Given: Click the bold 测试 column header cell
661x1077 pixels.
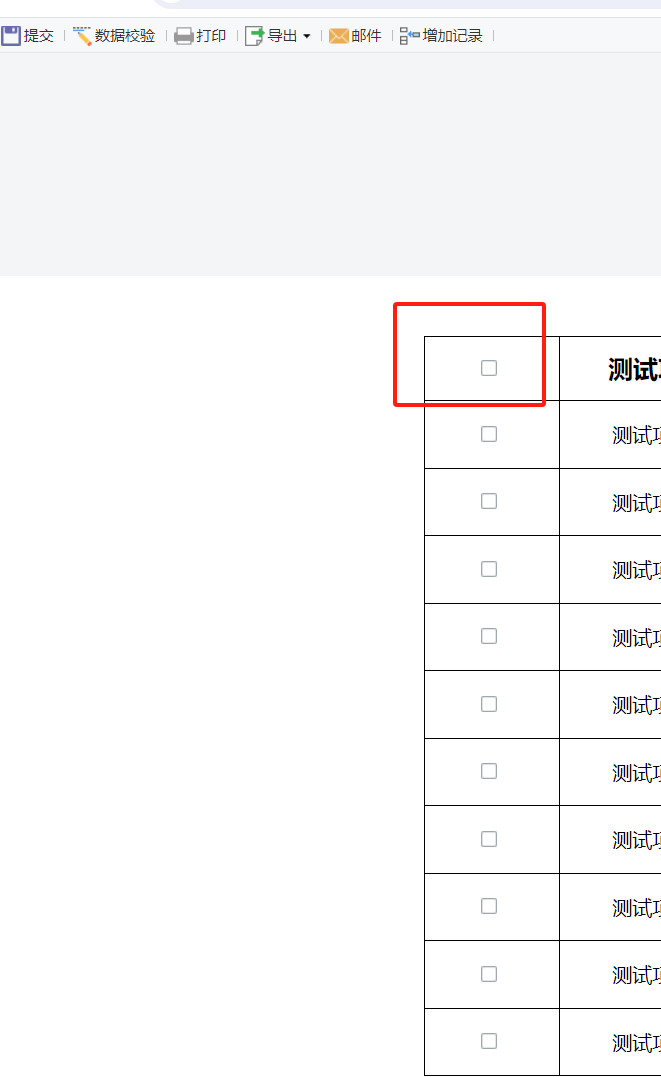Looking at the screenshot, I should click(610, 369).
